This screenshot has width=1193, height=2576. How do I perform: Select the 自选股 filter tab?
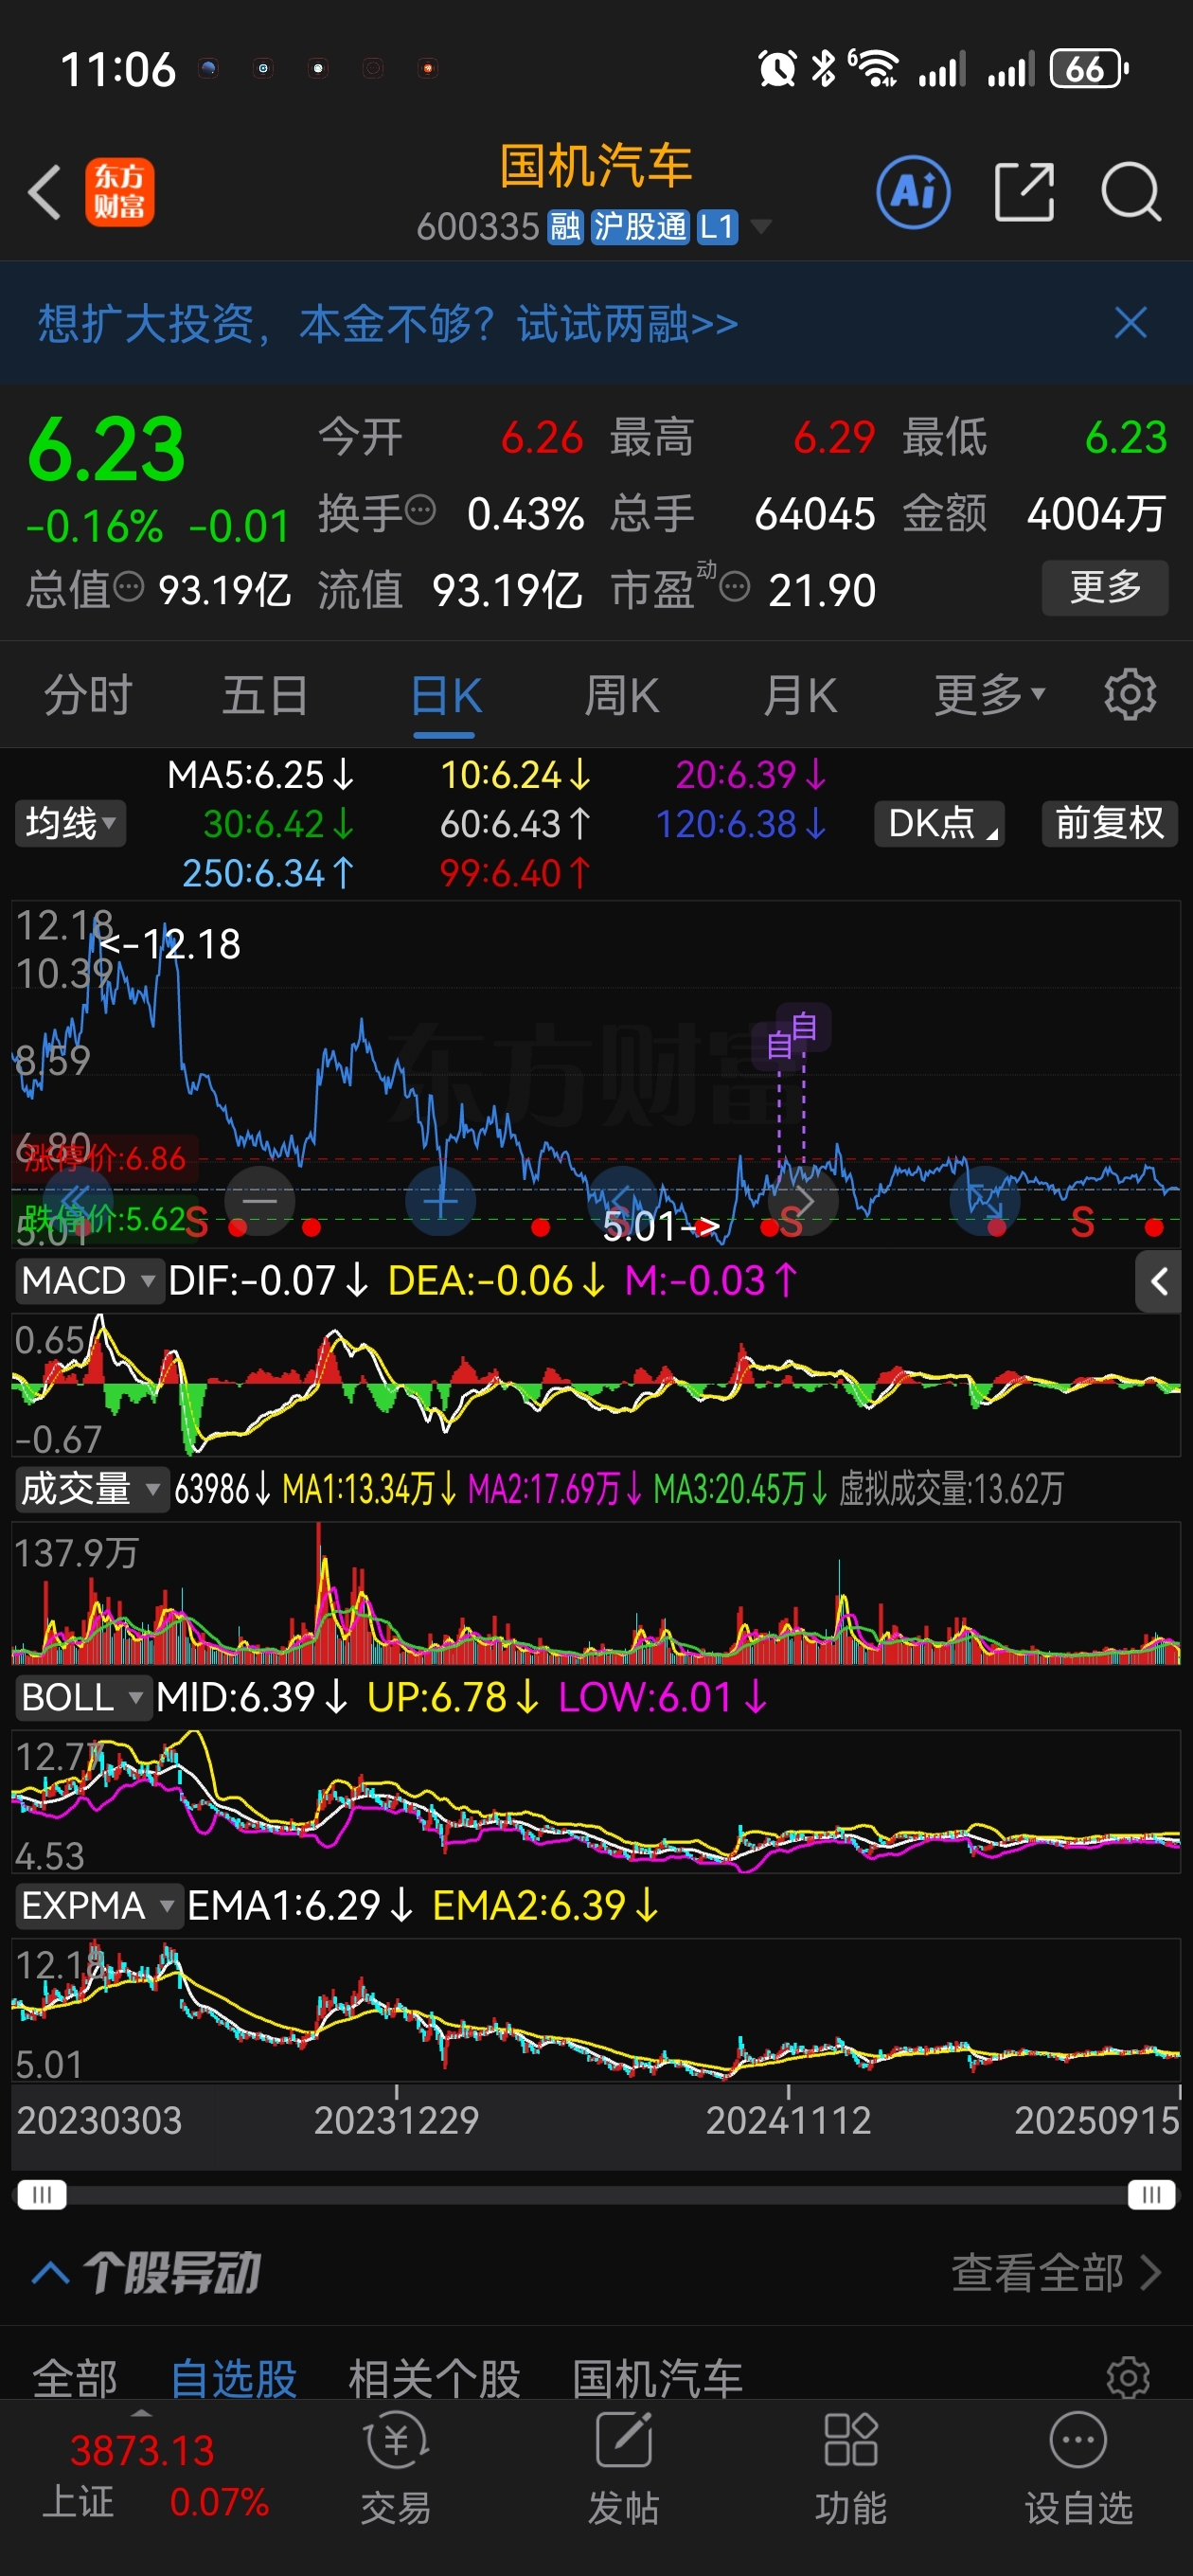[233, 2377]
